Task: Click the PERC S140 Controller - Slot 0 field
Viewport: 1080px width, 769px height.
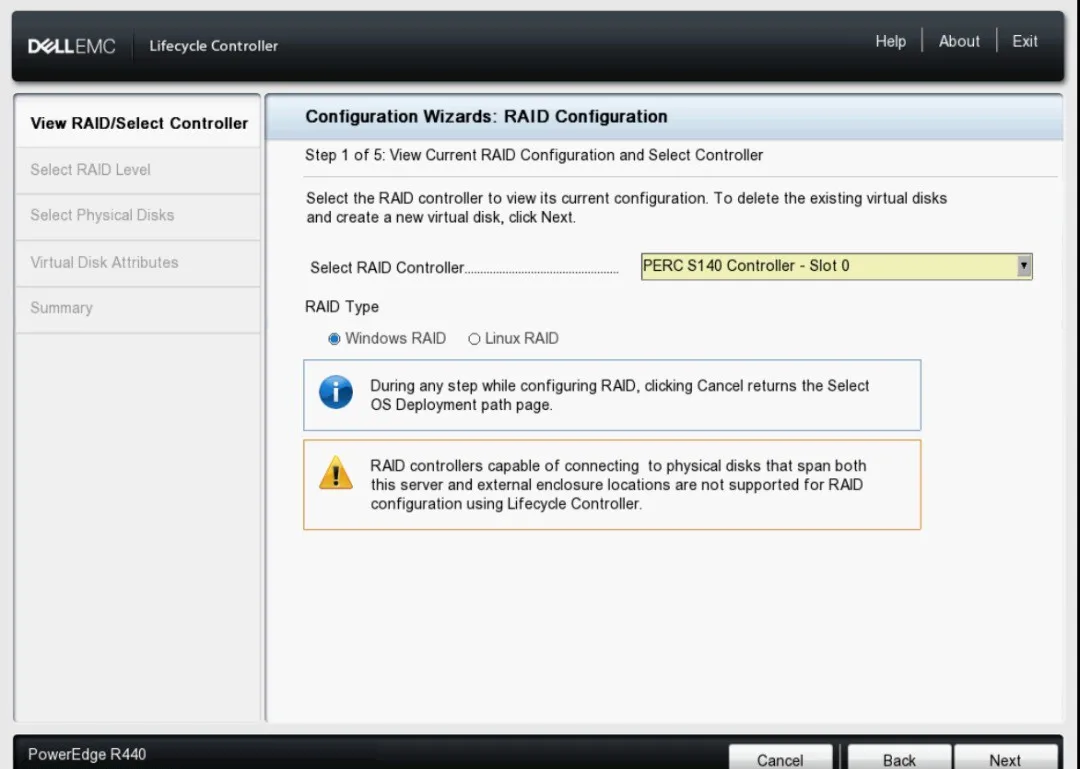Action: (836, 266)
